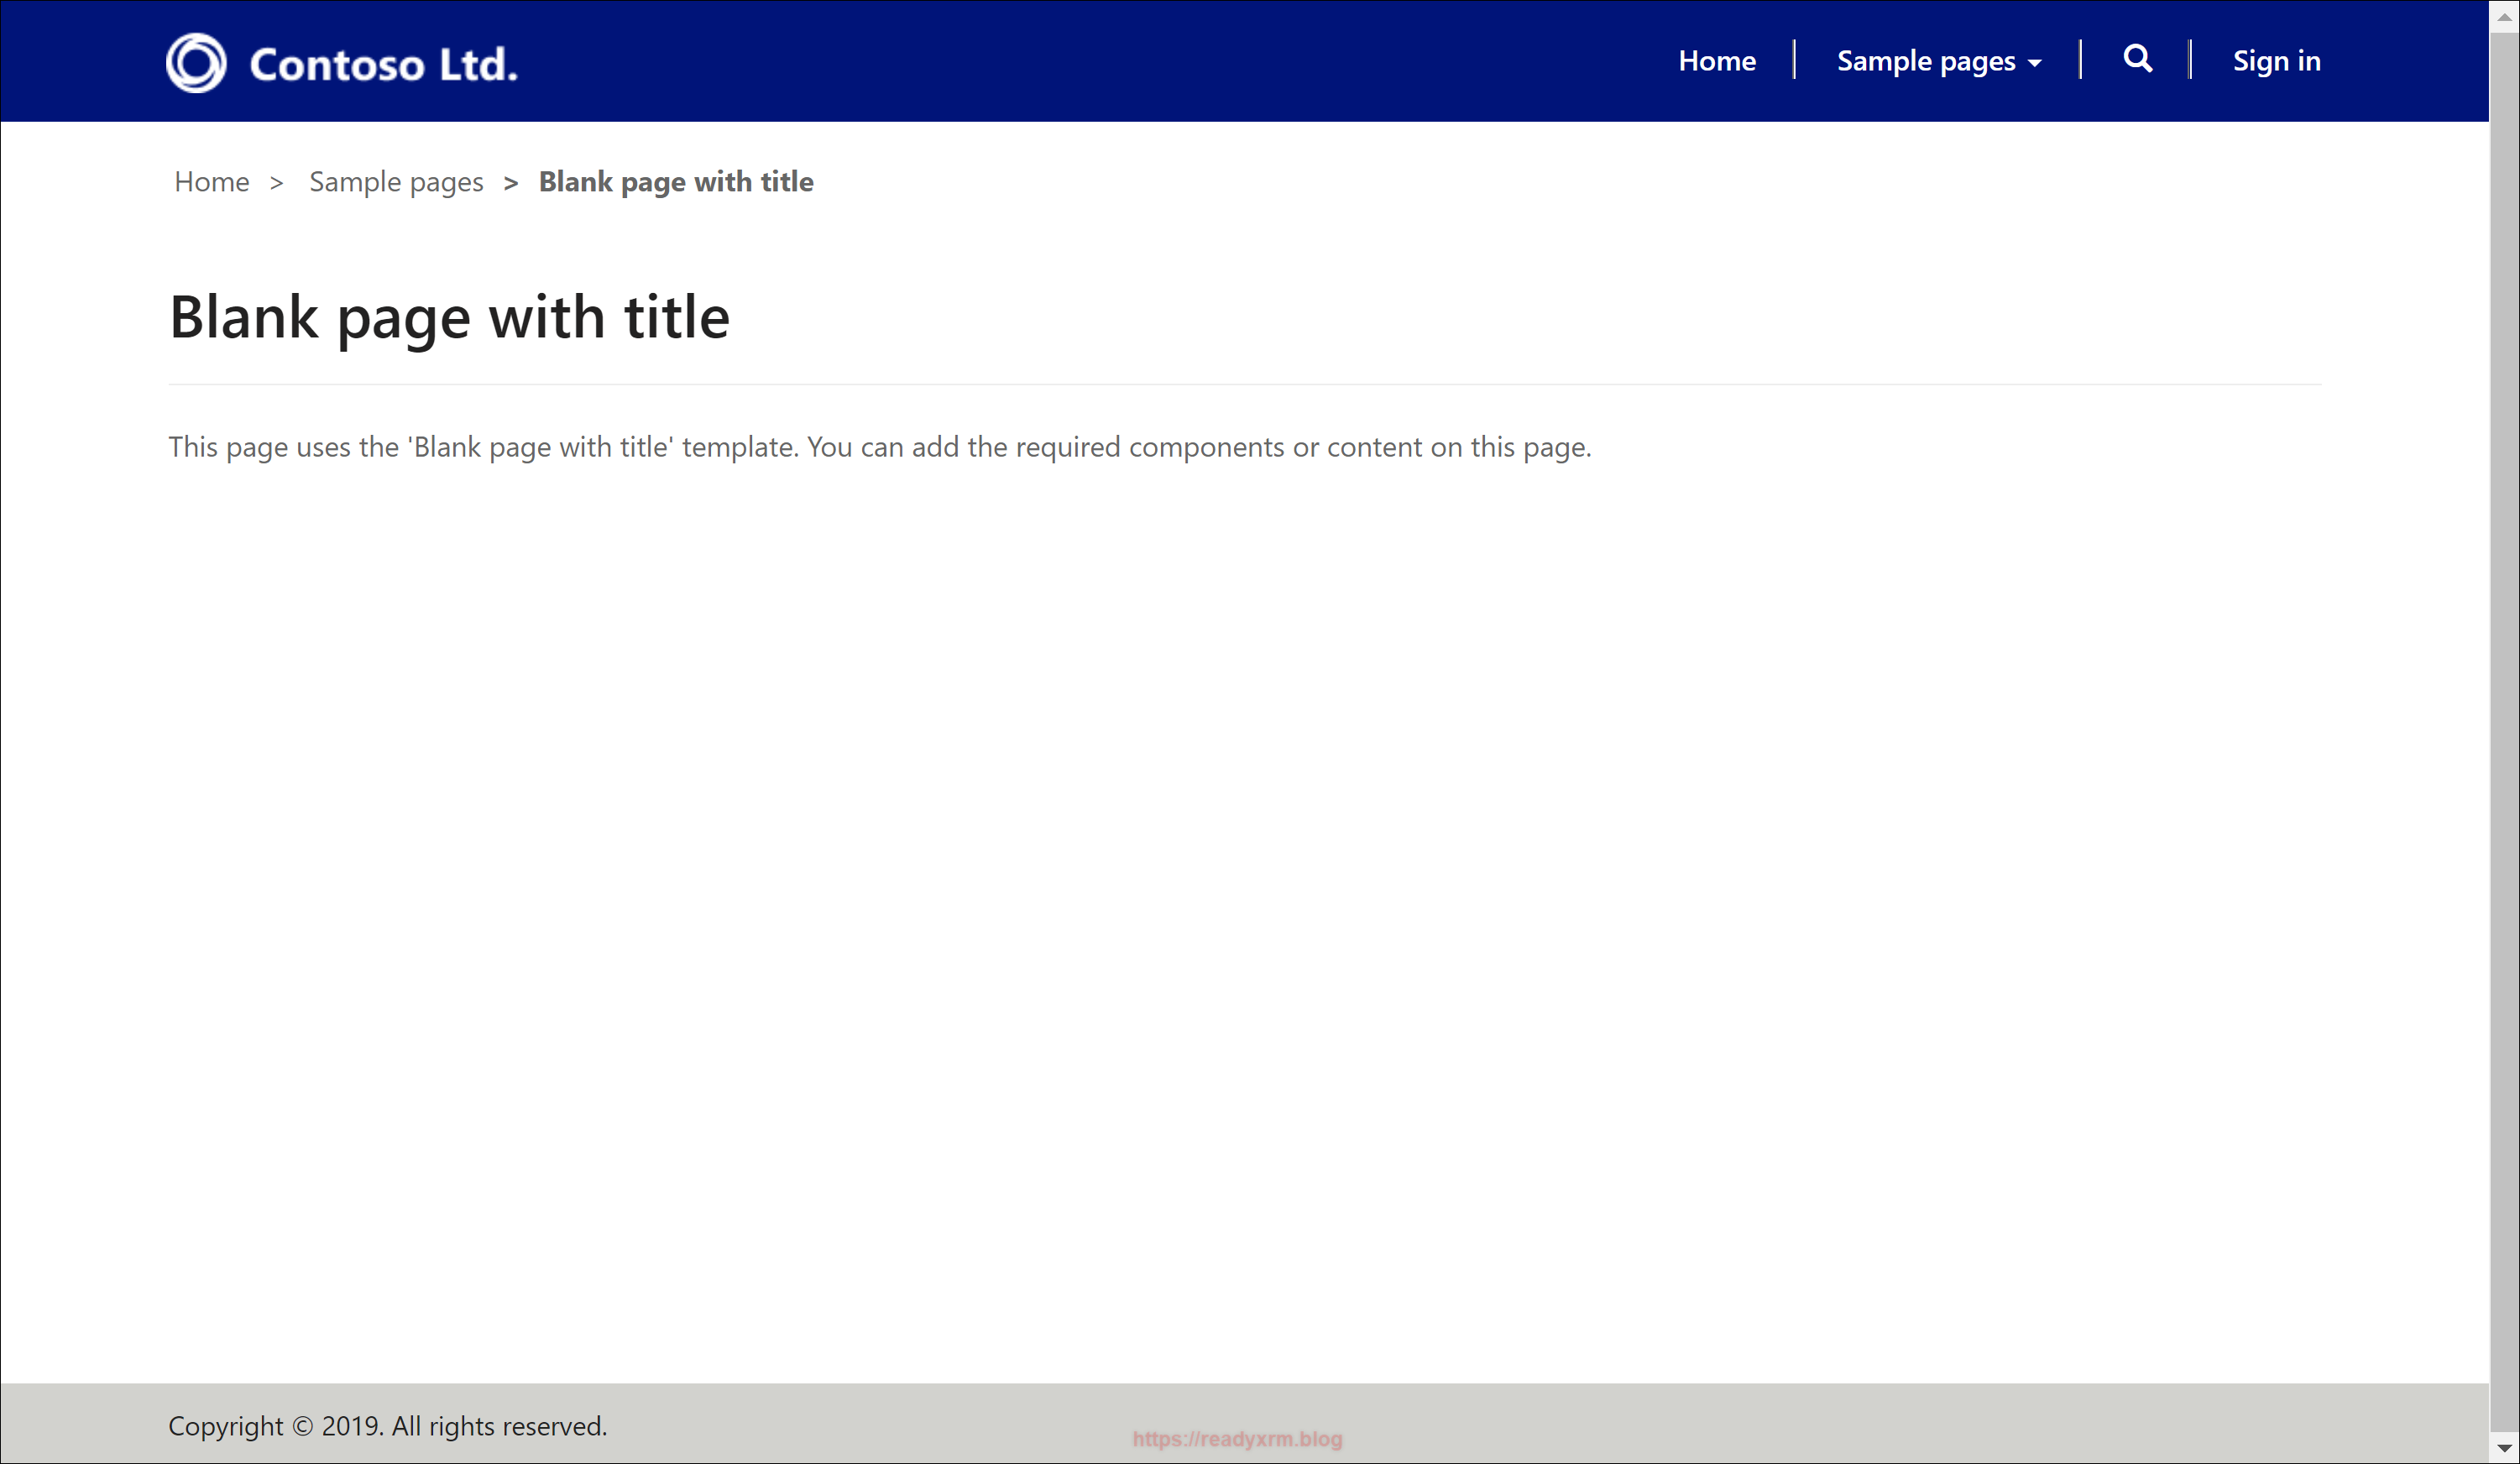The height and width of the screenshot is (1464, 2520).
Task: Click the Contoso circular logo icon
Action: tap(196, 63)
